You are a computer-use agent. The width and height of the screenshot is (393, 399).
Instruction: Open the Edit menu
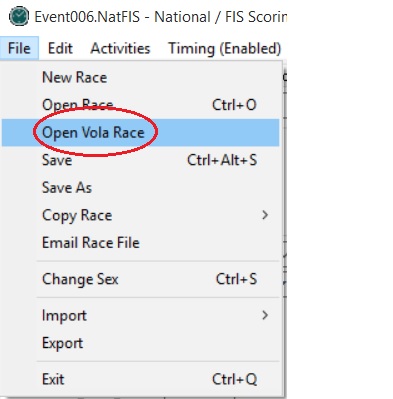click(x=60, y=48)
